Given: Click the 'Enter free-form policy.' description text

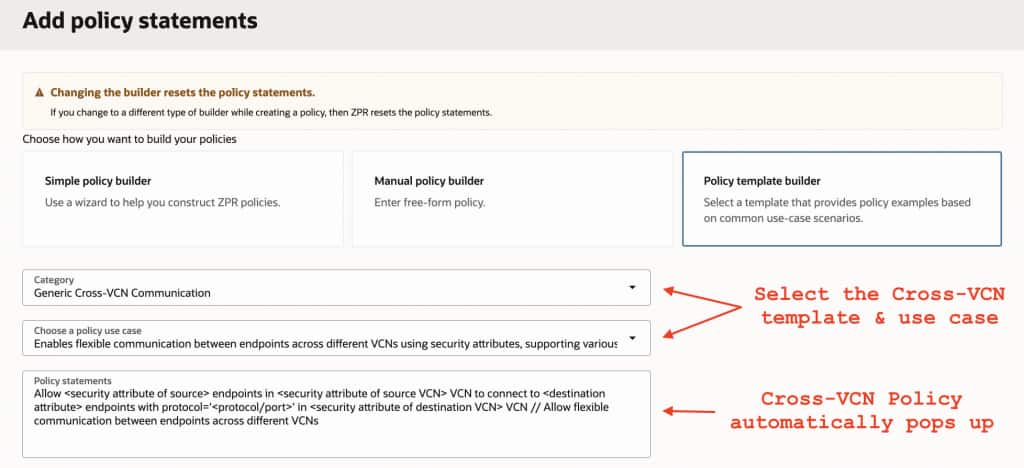Looking at the screenshot, I should click(x=429, y=203).
